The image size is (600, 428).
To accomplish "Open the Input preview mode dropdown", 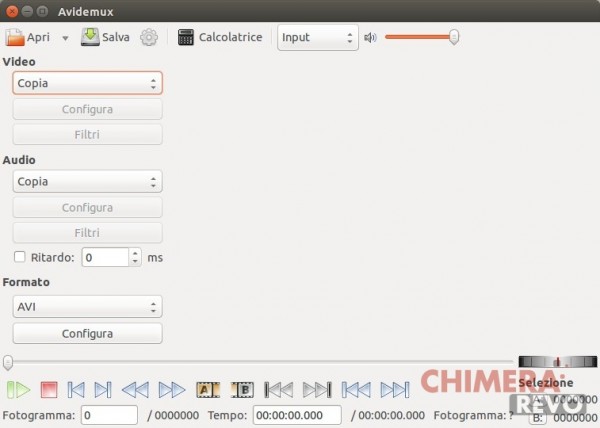I will point(318,37).
